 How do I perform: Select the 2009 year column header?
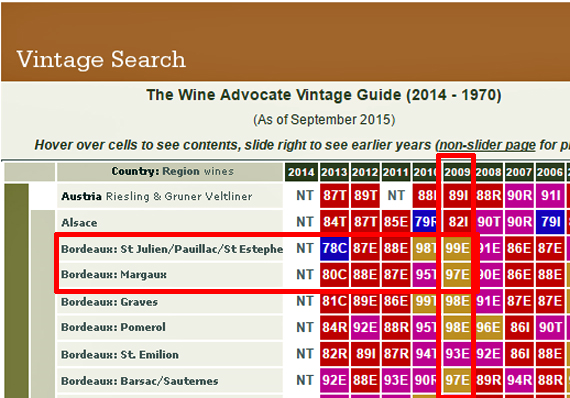[457, 172]
